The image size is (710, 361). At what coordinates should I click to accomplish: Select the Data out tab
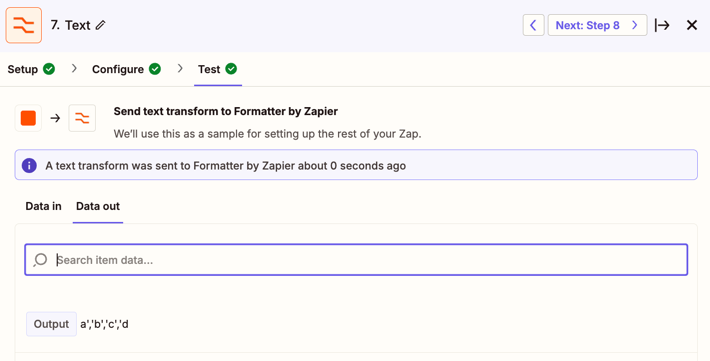point(98,206)
